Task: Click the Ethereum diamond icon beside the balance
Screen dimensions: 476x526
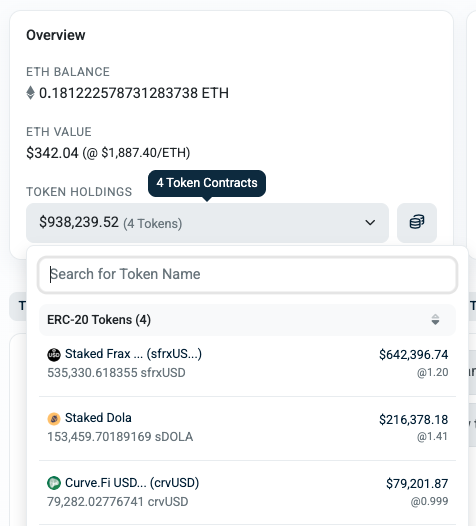Action: (30, 93)
